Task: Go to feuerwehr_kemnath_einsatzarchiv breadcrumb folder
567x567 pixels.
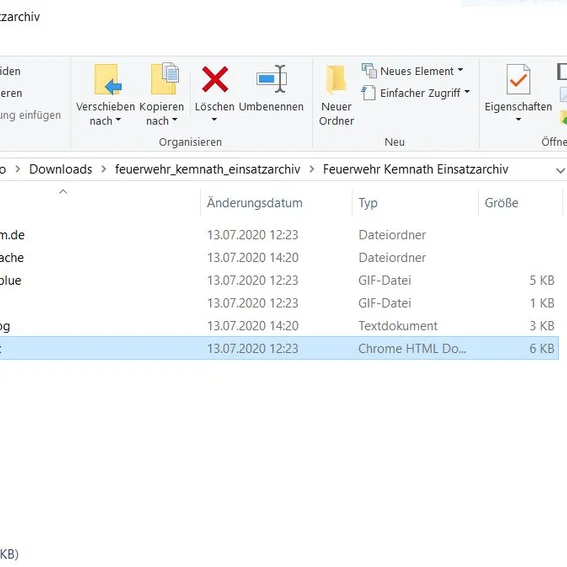Action: pos(208,169)
